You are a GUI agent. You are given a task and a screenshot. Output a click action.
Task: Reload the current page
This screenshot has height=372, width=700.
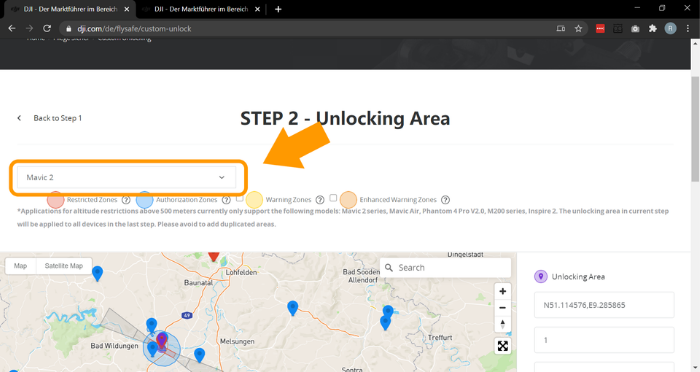click(47, 29)
